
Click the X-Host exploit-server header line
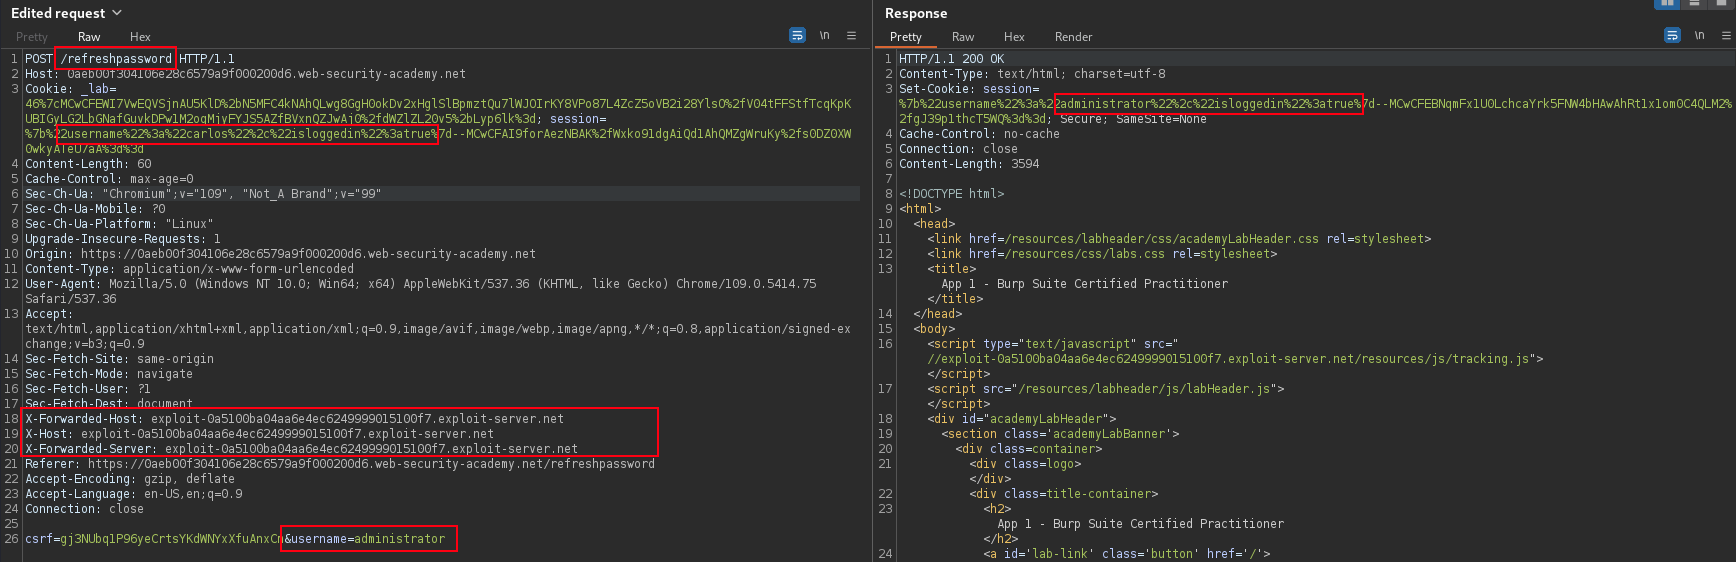(x=259, y=434)
